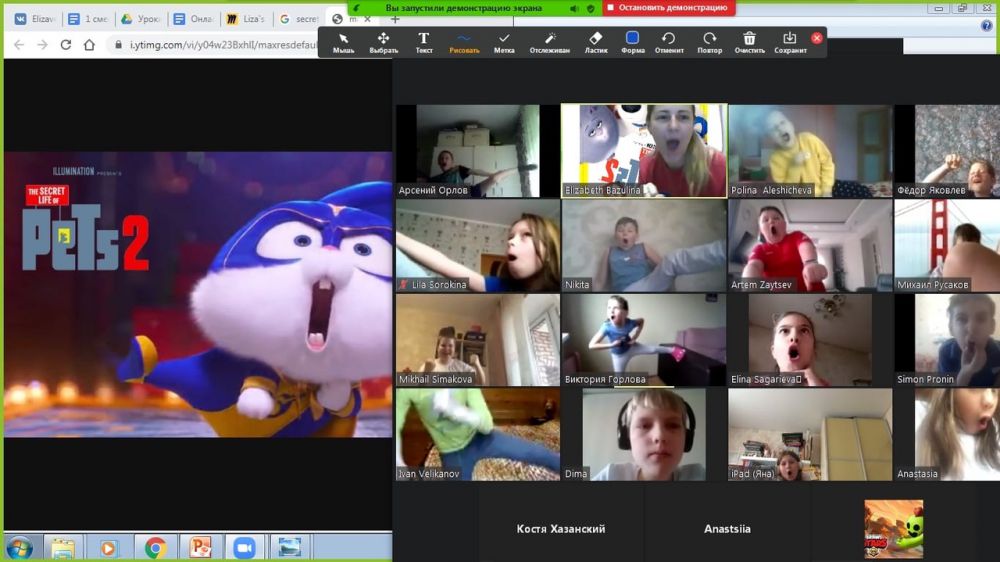Close the annotation toolbar with red X

816,38
